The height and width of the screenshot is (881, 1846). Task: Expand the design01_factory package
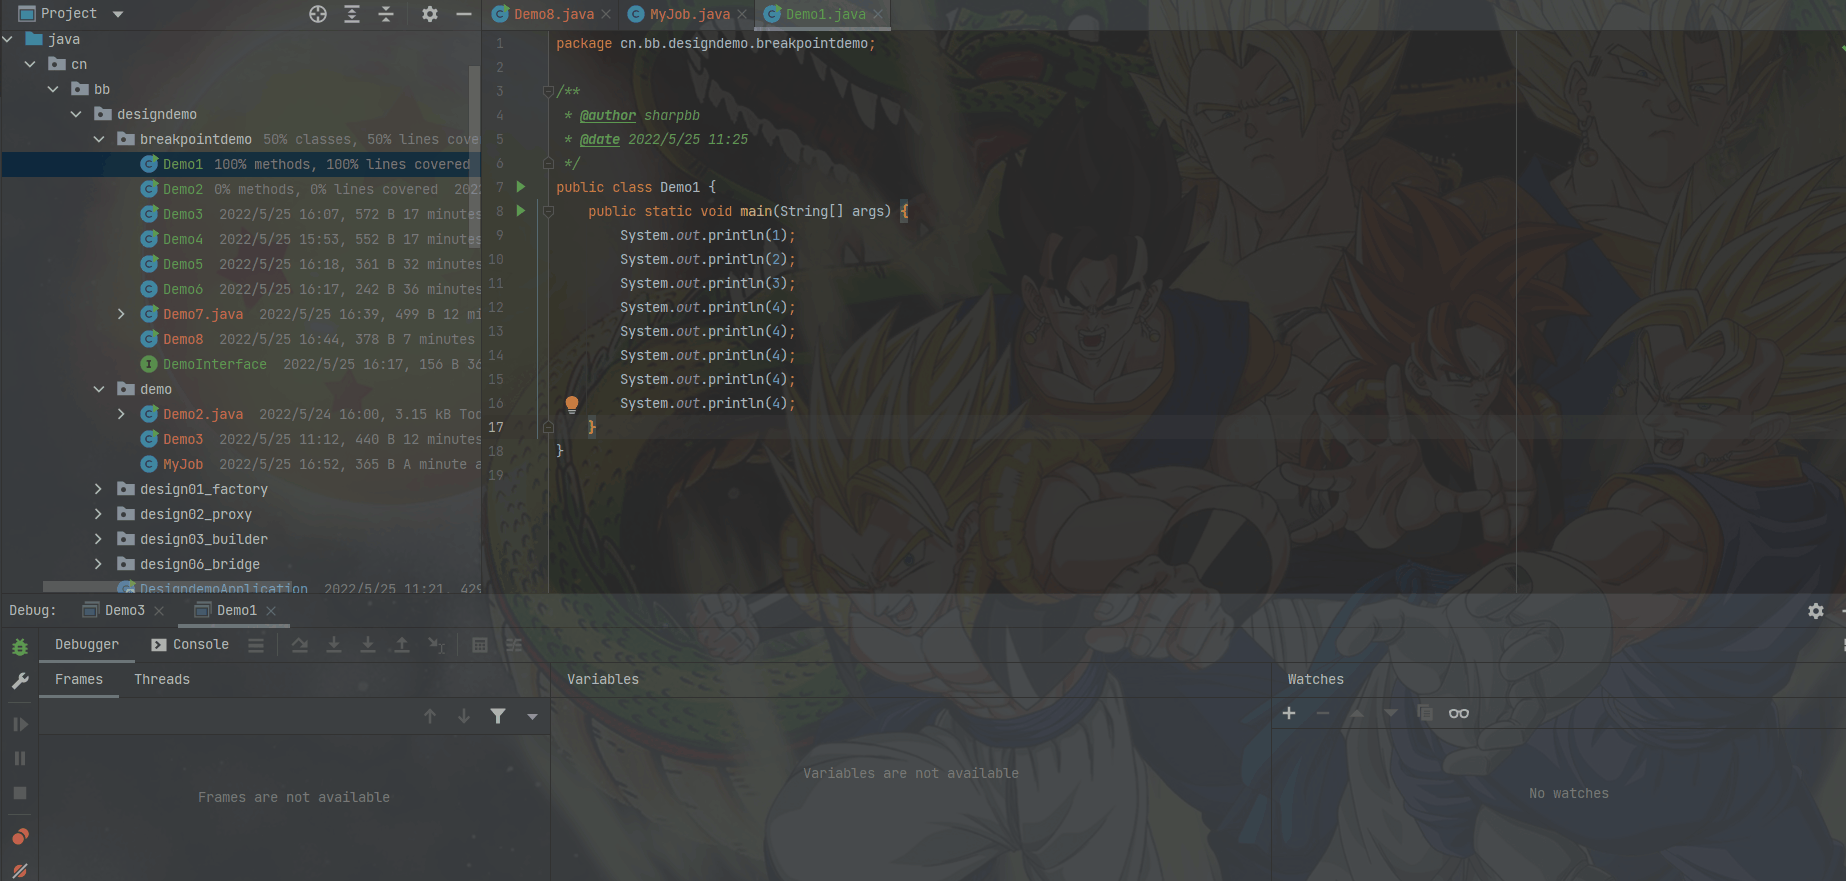tap(99, 489)
